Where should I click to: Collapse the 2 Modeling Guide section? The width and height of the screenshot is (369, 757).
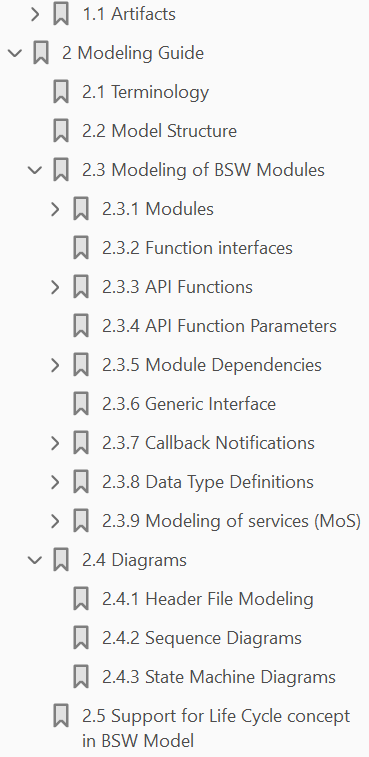point(15,53)
